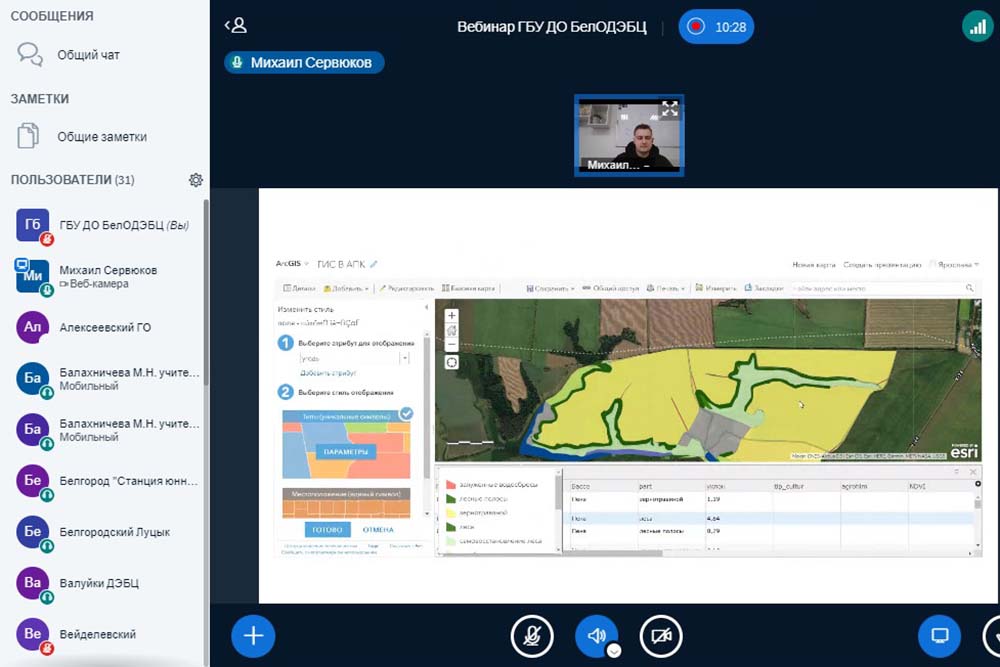This screenshot has width=1000, height=667.
Task: Hide the users list panel
Action: click(235, 26)
